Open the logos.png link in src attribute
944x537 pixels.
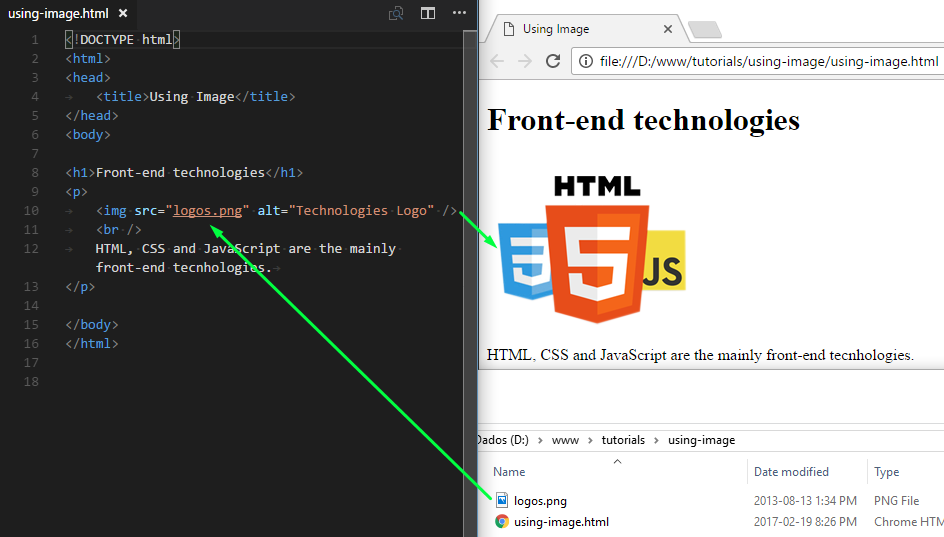pyautogui.click(x=208, y=211)
